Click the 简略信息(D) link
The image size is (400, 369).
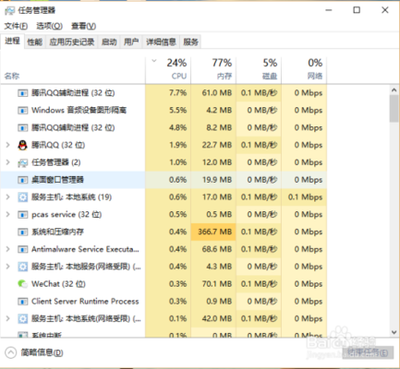[x=42, y=353]
